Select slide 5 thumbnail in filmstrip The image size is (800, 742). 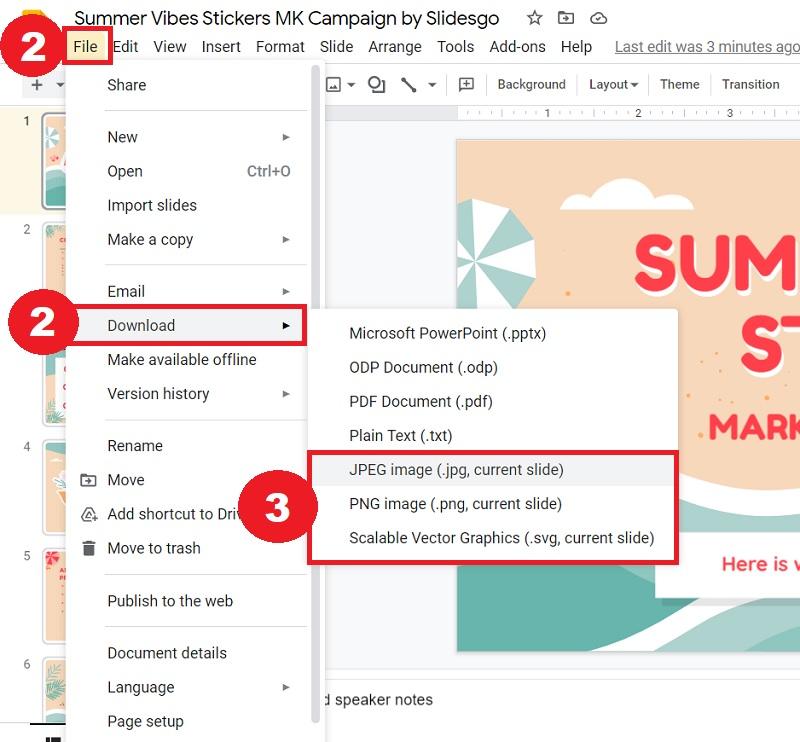tap(55, 596)
